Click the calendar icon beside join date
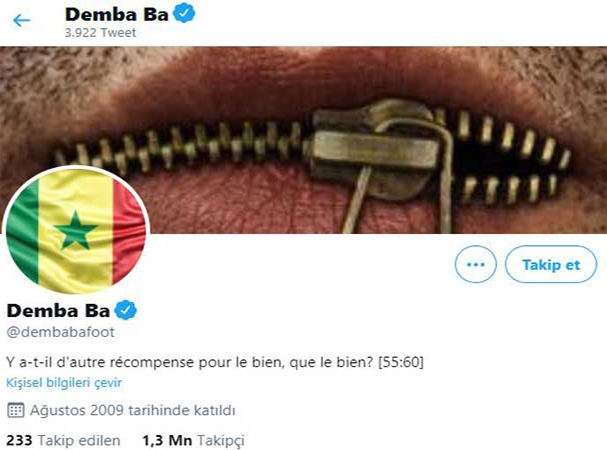 click(15, 410)
